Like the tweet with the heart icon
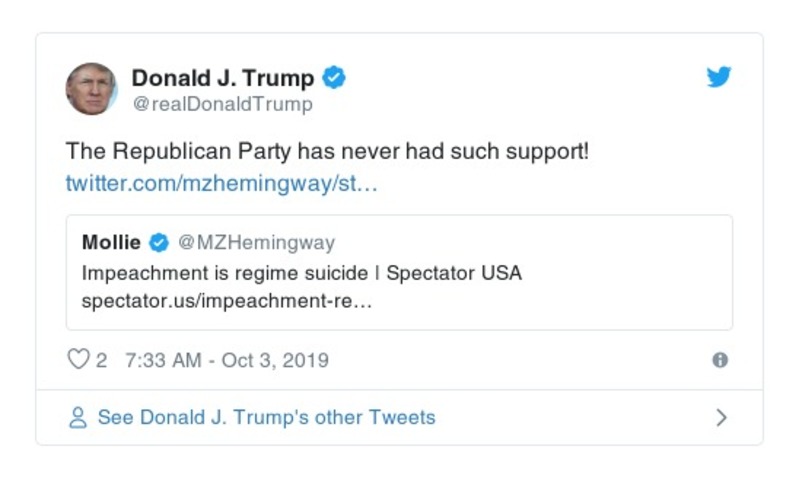The height and width of the screenshot is (478, 799). [x=78, y=360]
